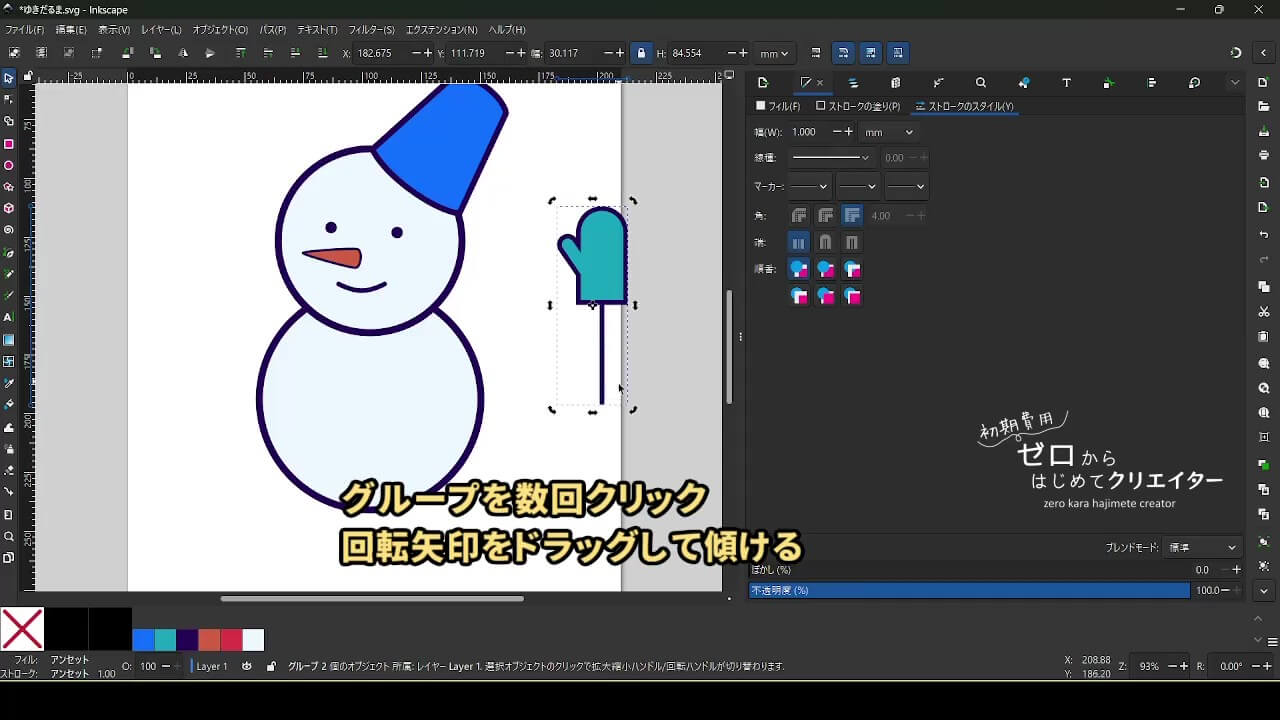Image resolution: width=1280 pixels, height=720 pixels.
Task: Open the stroke width unit mm dropdown
Action: [888, 132]
